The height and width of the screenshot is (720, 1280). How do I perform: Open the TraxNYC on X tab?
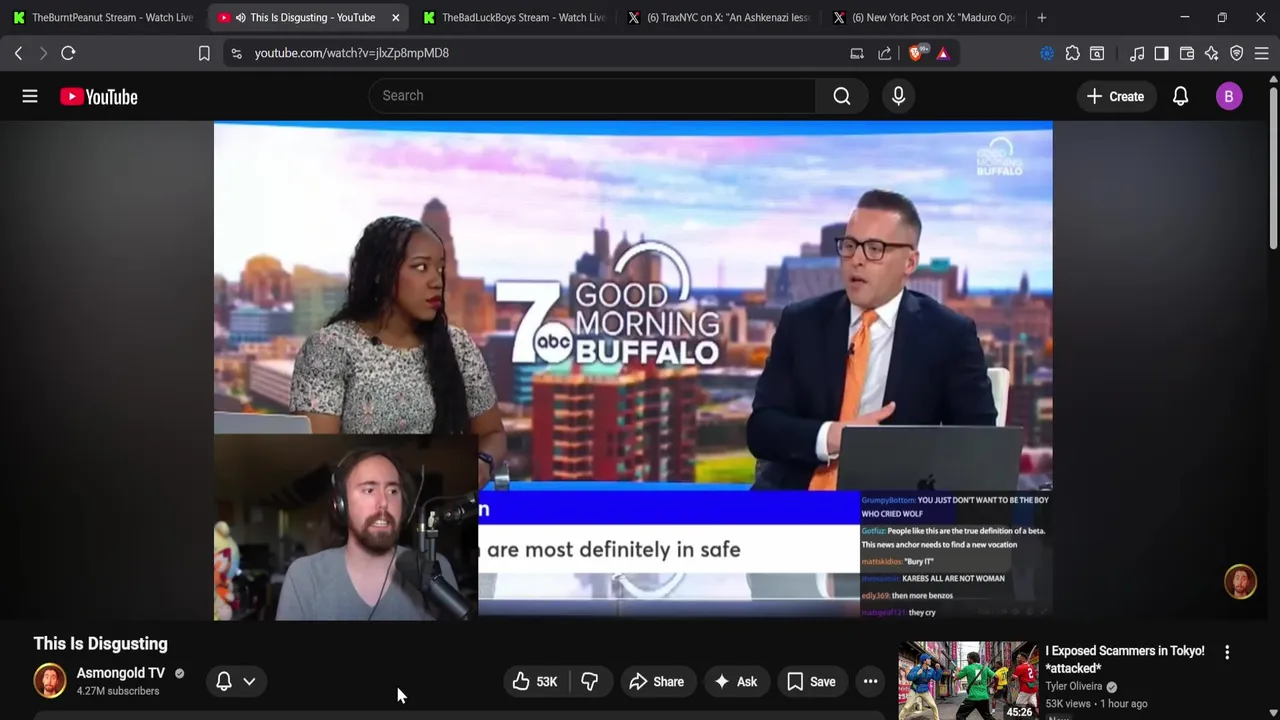pos(719,17)
